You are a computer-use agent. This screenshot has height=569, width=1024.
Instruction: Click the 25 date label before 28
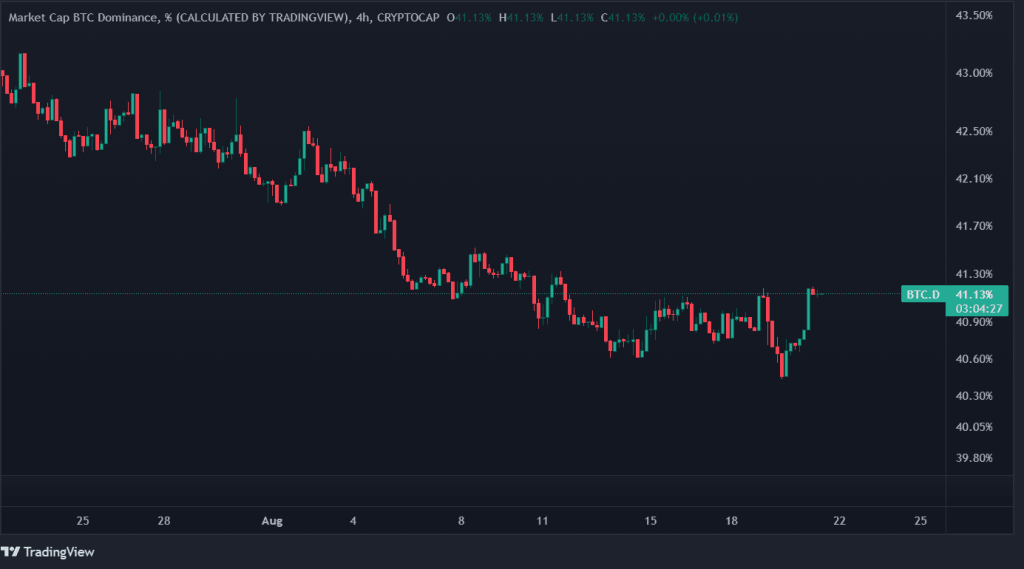[82, 521]
